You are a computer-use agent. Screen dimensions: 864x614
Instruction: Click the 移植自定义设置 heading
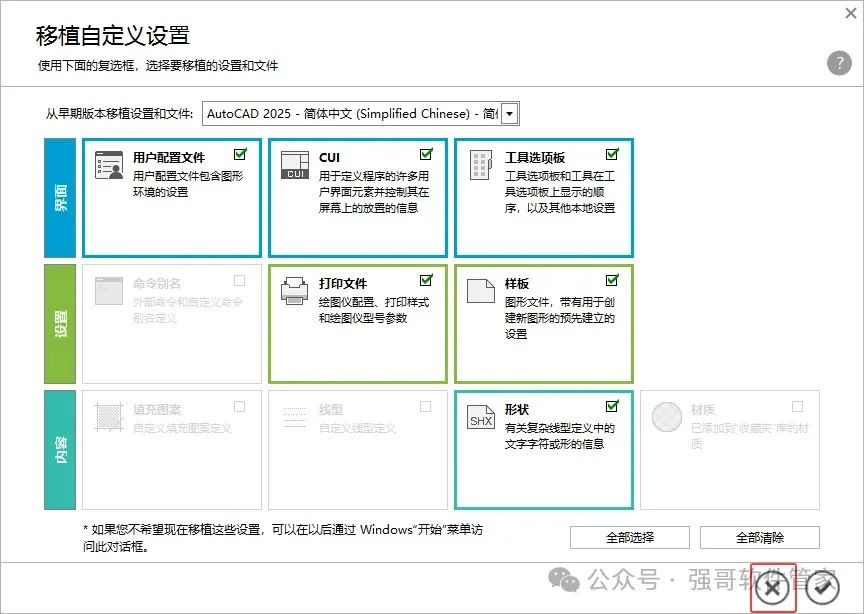click(x=113, y=35)
